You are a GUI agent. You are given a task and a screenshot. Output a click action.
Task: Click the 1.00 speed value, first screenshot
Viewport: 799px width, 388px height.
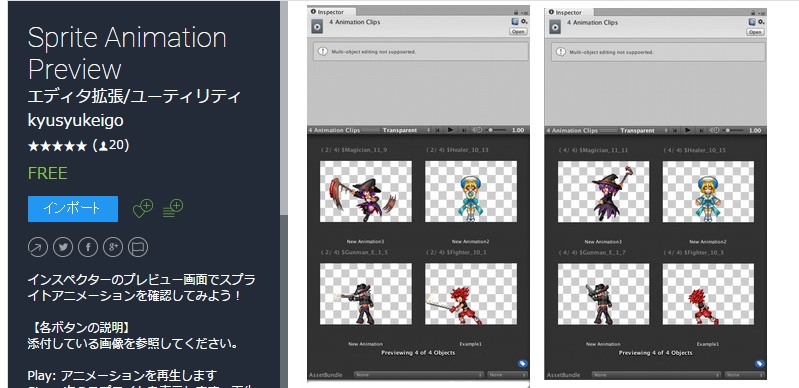(518, 131)
